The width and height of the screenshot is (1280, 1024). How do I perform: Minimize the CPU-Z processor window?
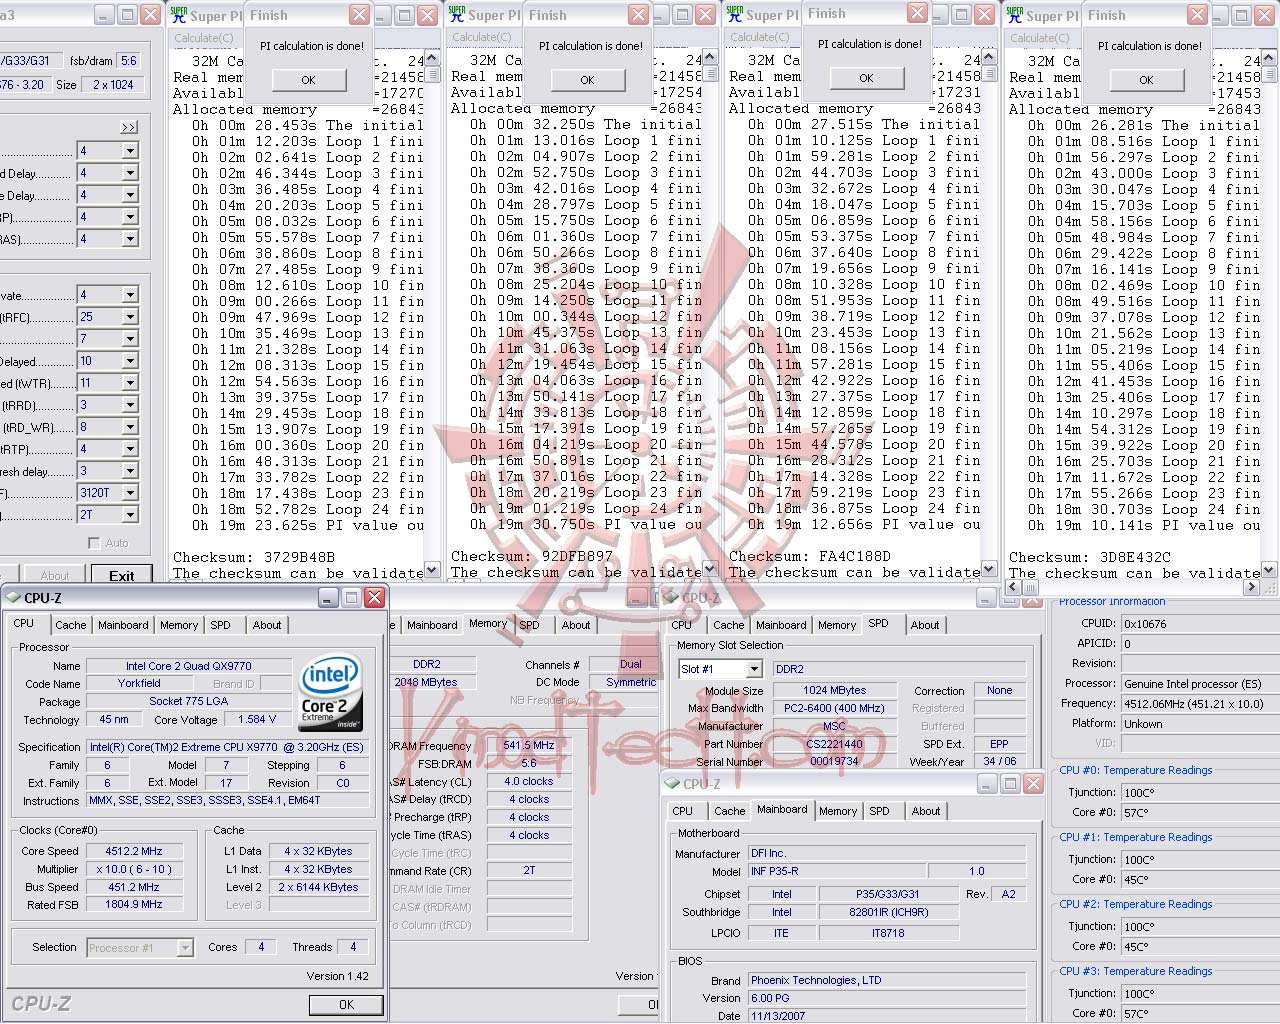point(329,598)
